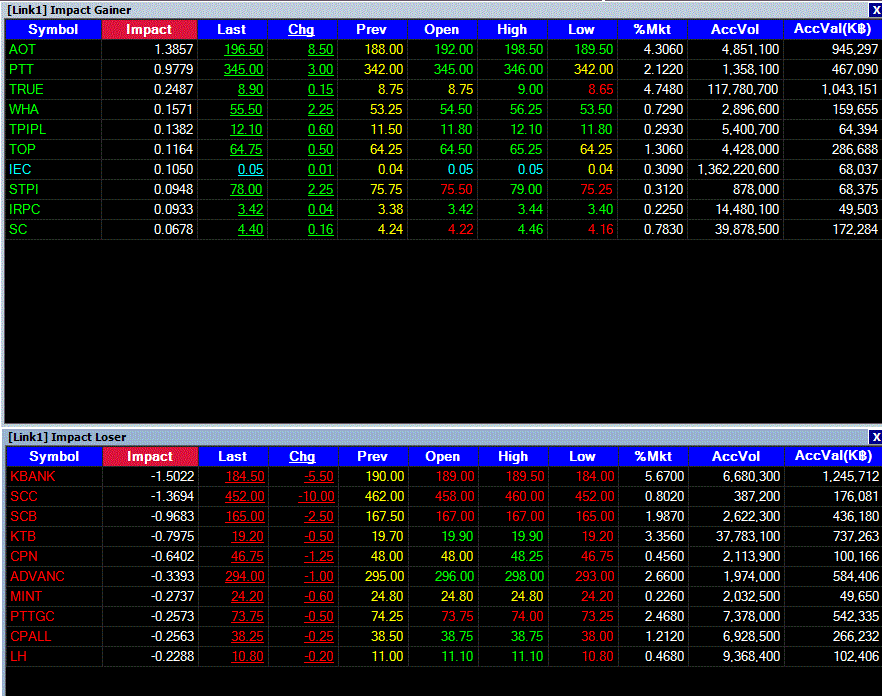The width and height of the screenshot is (882, 696).
Task: Click SCB last price 165.00
Action: (245, 517)
